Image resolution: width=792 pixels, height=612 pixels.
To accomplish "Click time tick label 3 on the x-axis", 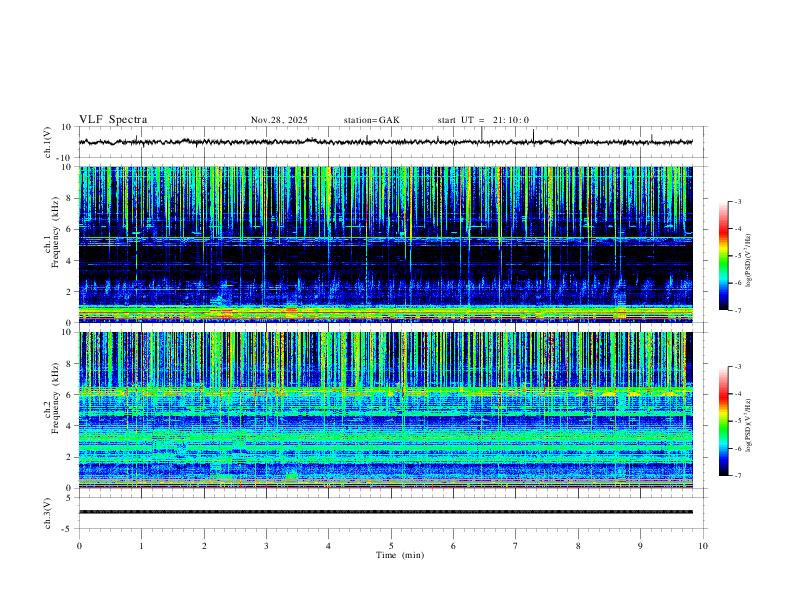I will point(266,546).
